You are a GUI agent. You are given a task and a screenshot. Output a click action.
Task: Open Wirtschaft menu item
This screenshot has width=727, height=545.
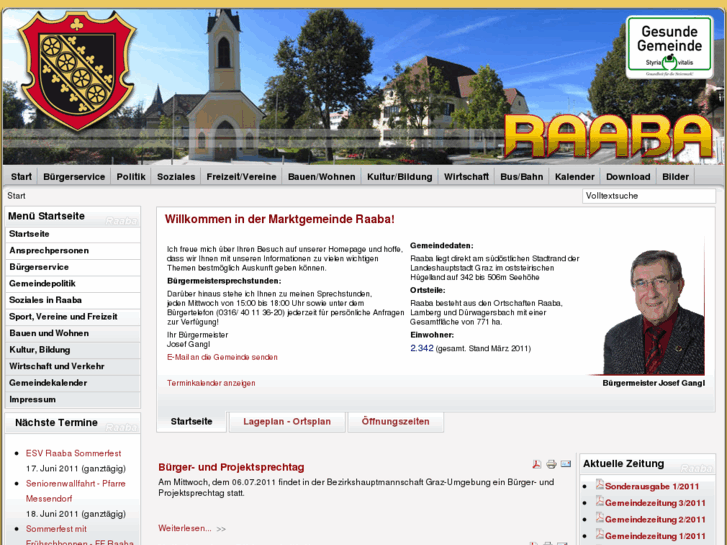[x=466, y=177]
